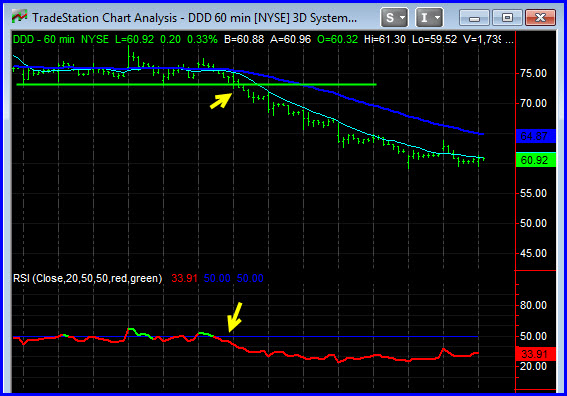Screen dimensions: 567x396
Task: Click the green 60.92 last price marker
Action: 536,160
